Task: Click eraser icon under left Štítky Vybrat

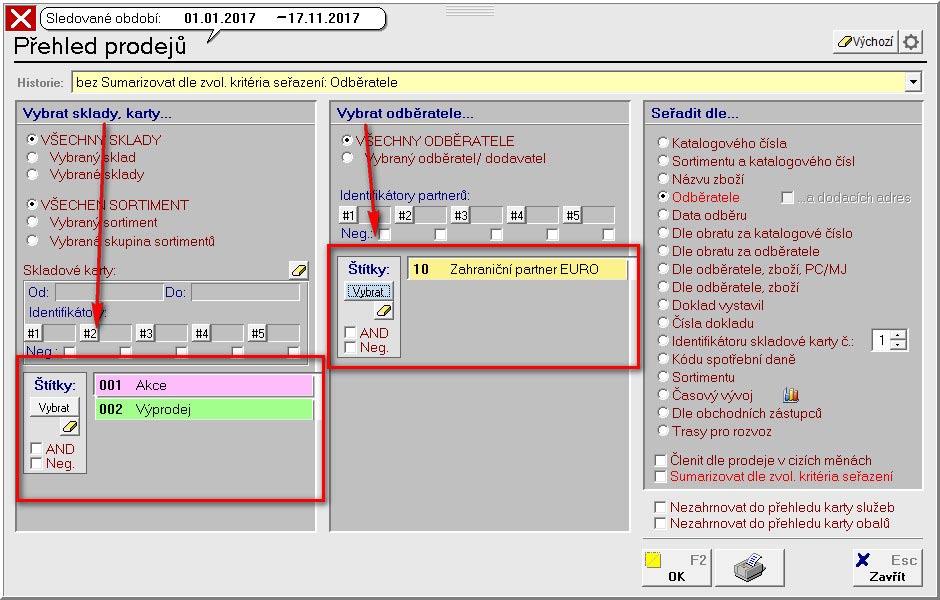Action: pos(70,427)
